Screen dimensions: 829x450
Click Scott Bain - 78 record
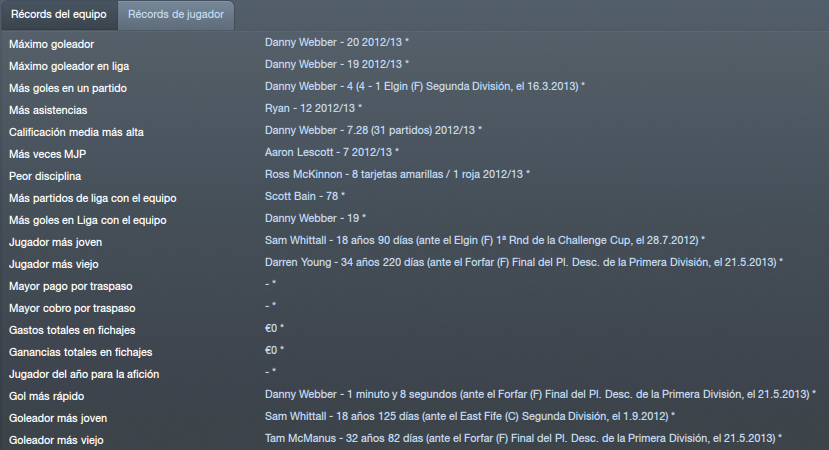point(305,196)
